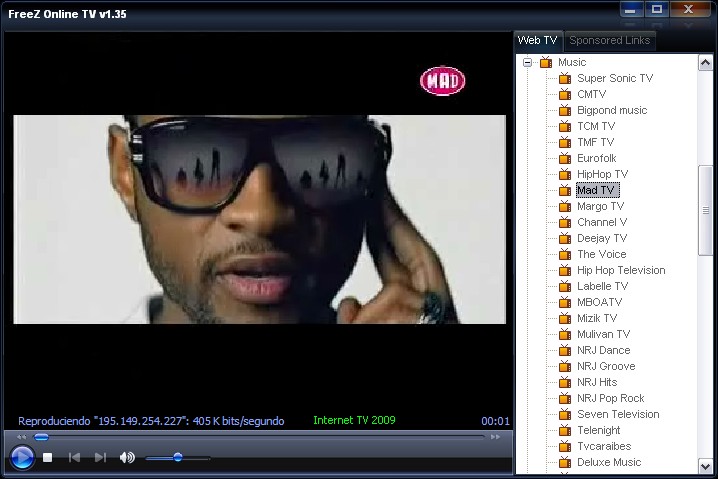Click the TV icon beside NRJ Pop Rock
The height and width of the screenshot is (479, 718).
point(565,398)
